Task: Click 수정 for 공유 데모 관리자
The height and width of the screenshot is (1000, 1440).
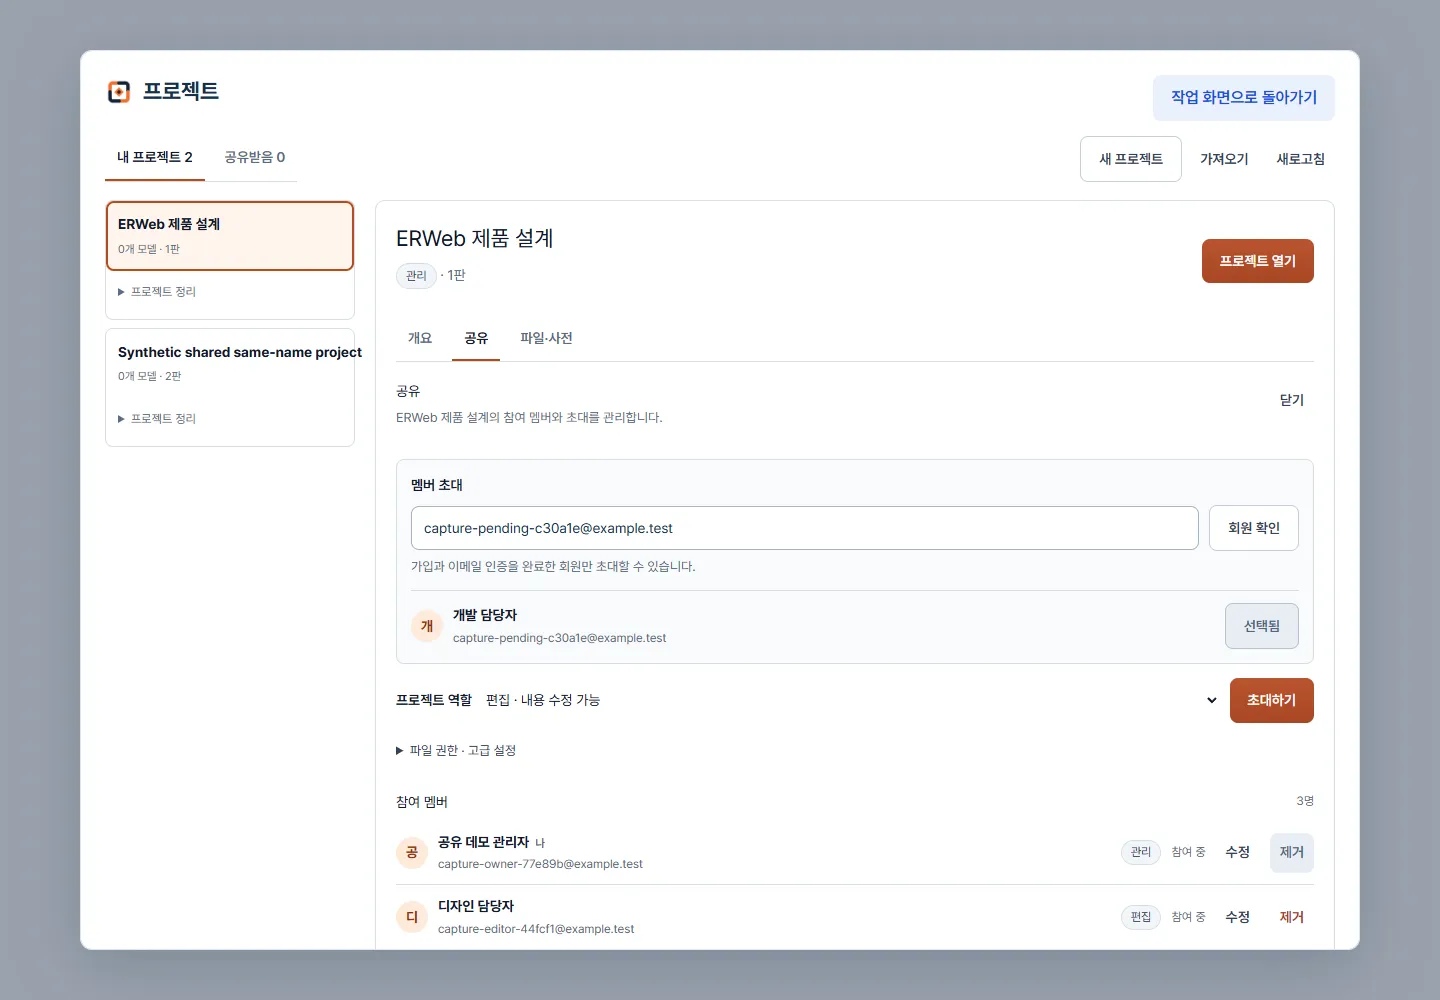Action: coord(1238,852)
